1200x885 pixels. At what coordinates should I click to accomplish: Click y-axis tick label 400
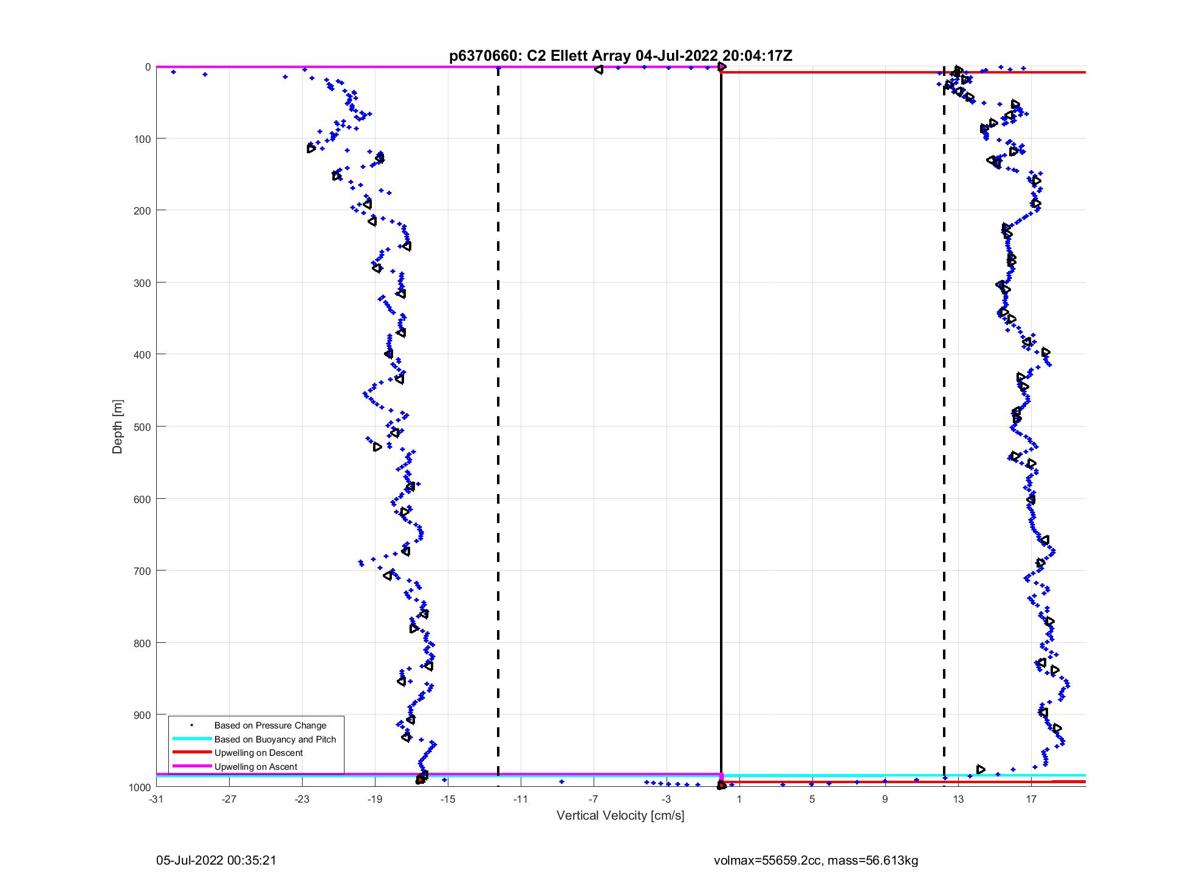pos(141,354)
